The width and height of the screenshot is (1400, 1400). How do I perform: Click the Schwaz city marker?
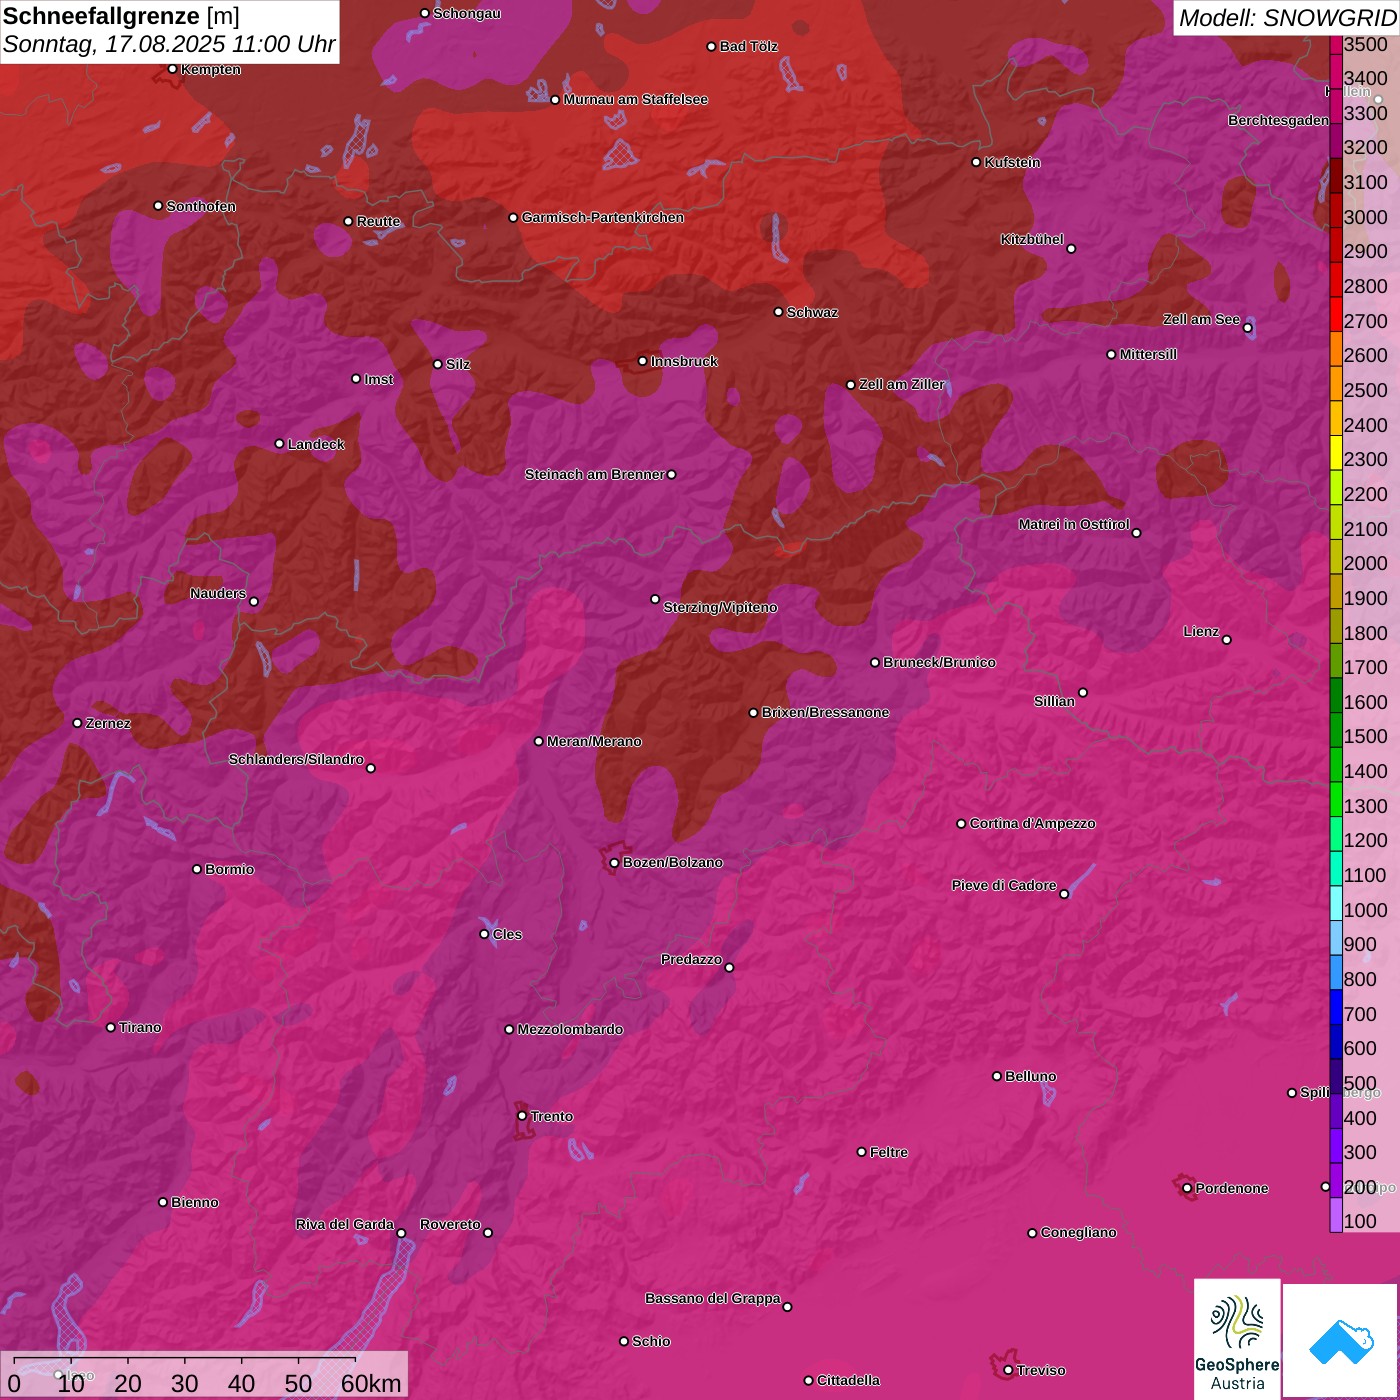tap(779, 312)
